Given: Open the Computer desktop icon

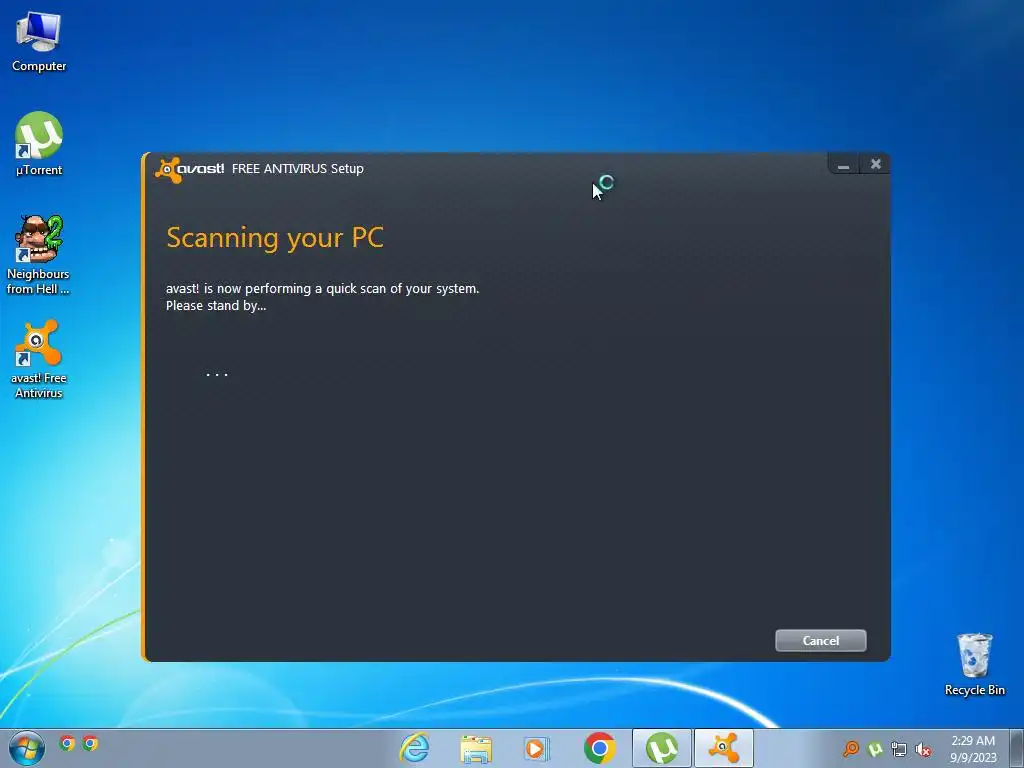Looking at the screenshot, I should (39, 42).
